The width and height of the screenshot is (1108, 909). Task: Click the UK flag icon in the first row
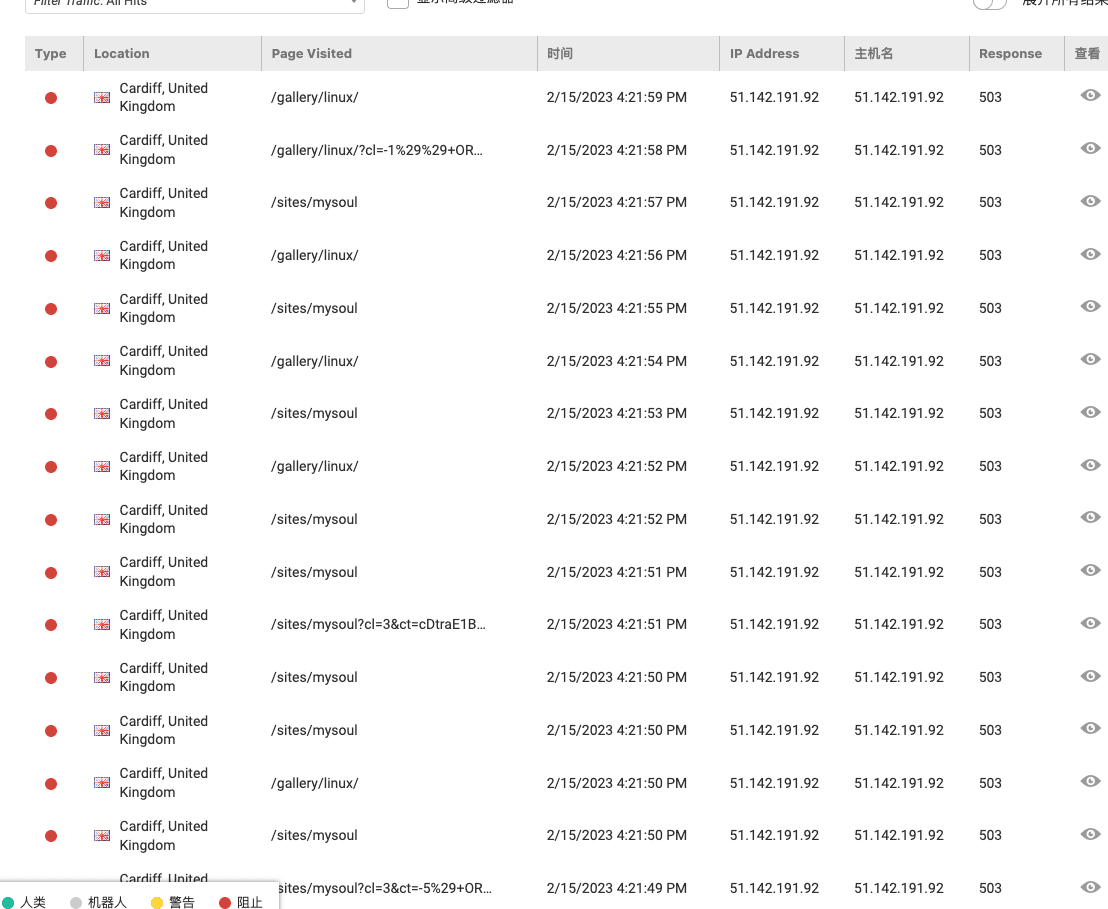pyautogui.click(x=102, y=97)
